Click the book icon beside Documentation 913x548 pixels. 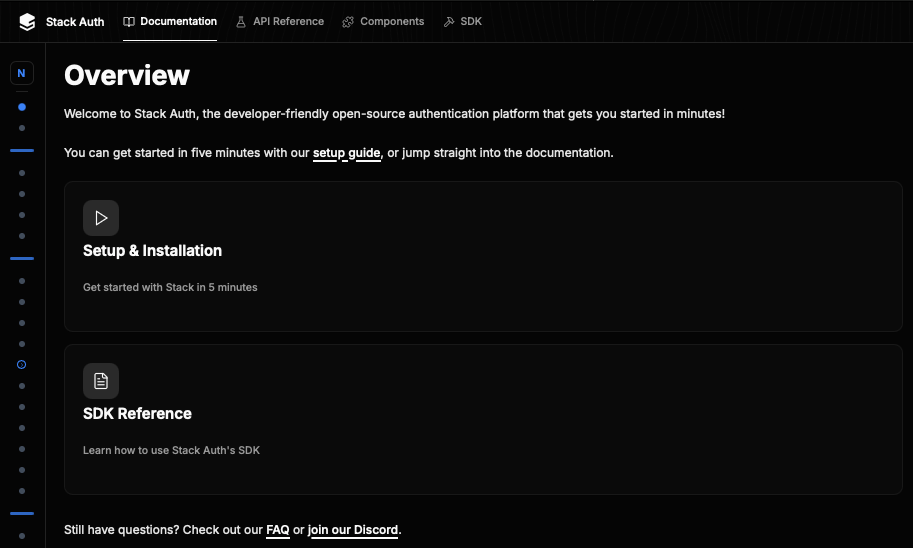(129, 22)
